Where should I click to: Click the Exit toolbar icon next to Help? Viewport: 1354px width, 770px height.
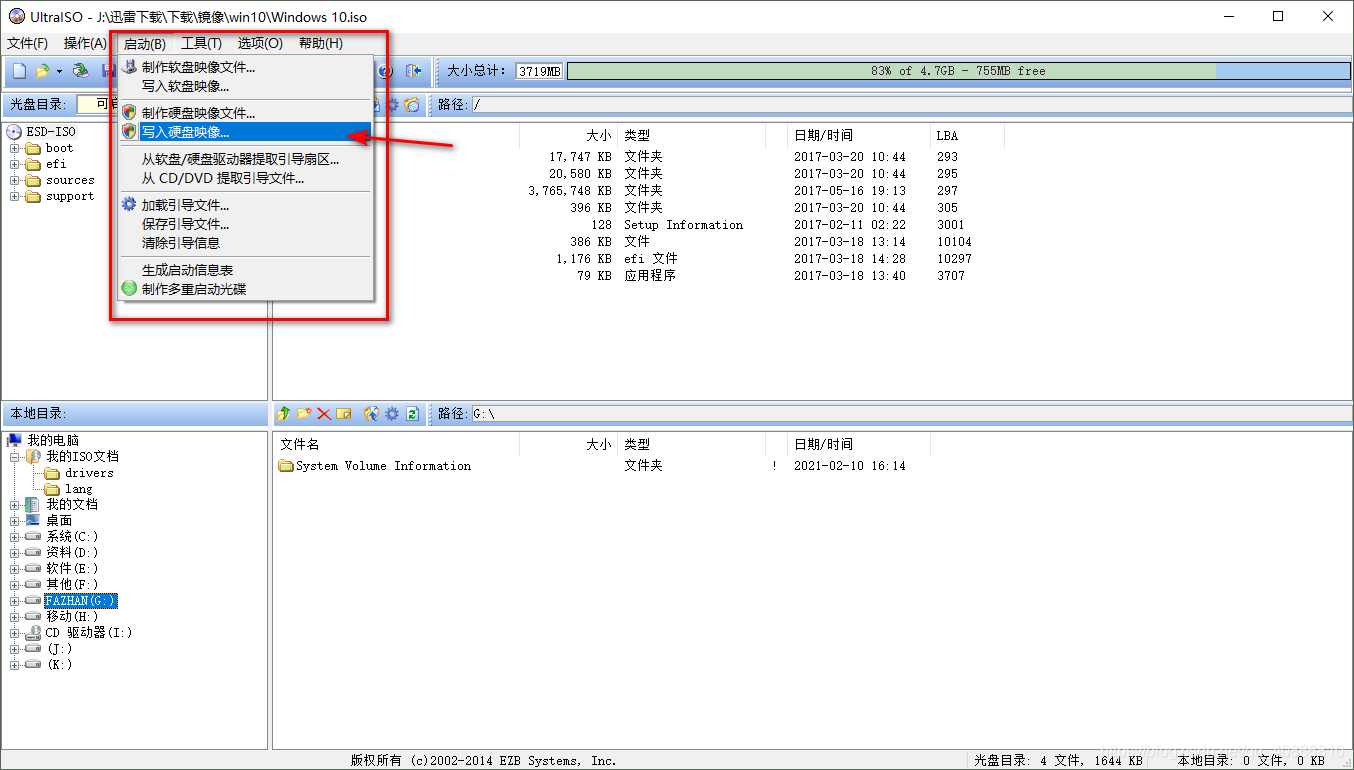pyautogui.click(x=412, y=71)
